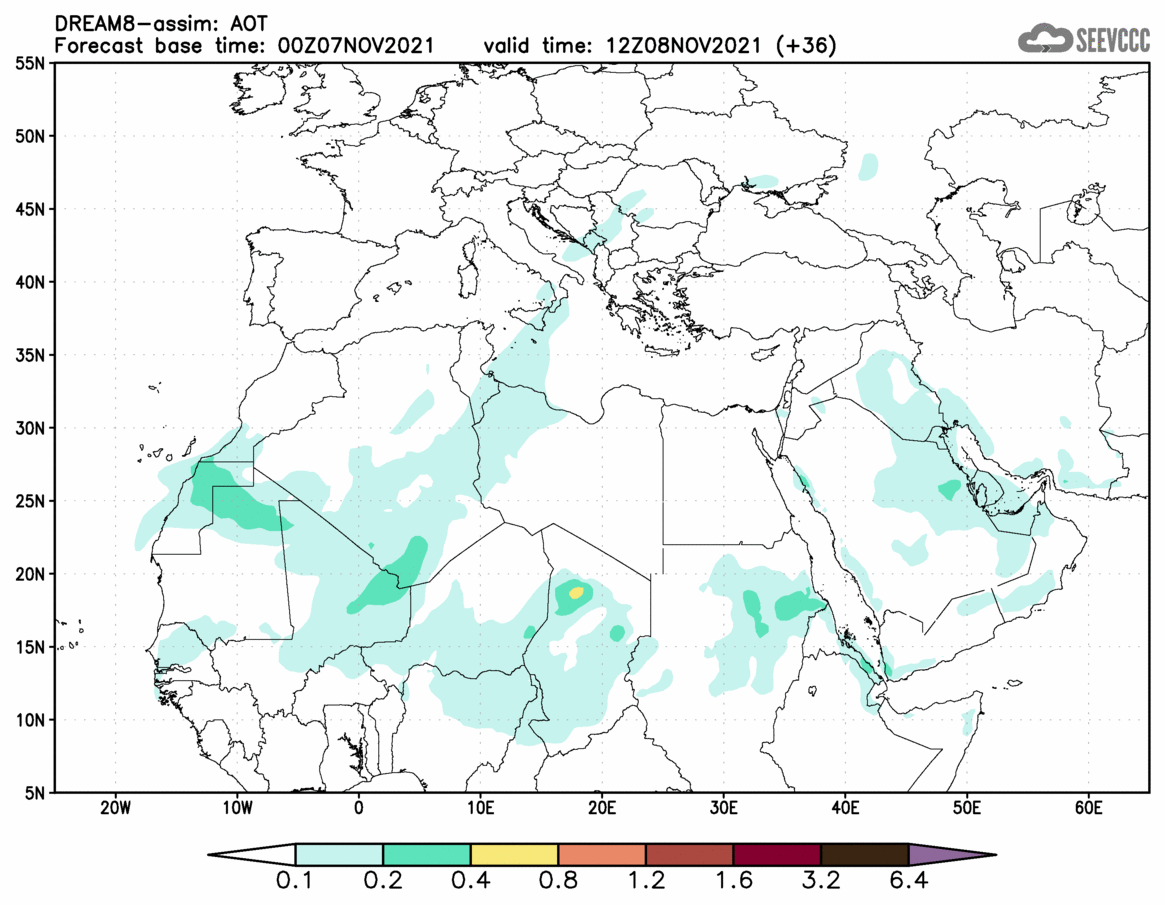Click the 30N latitude label
The image size is (1165, 905).
pyautogui.click(x=30, y=428)
